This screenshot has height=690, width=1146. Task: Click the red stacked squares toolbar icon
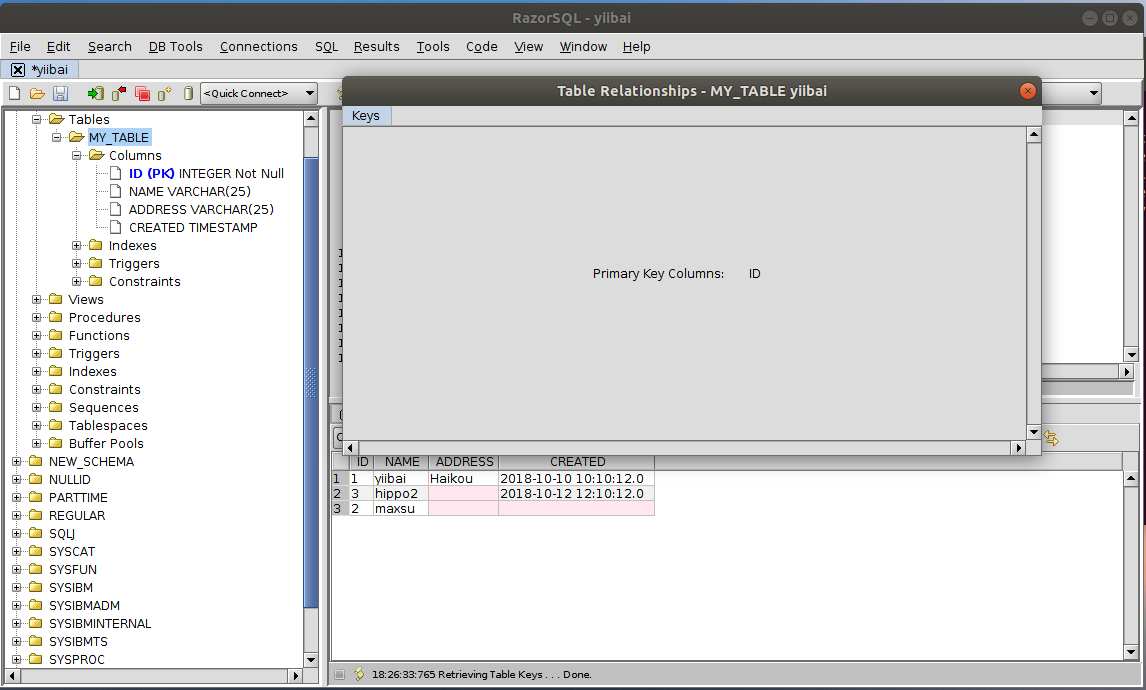click(x=142, y=93)
